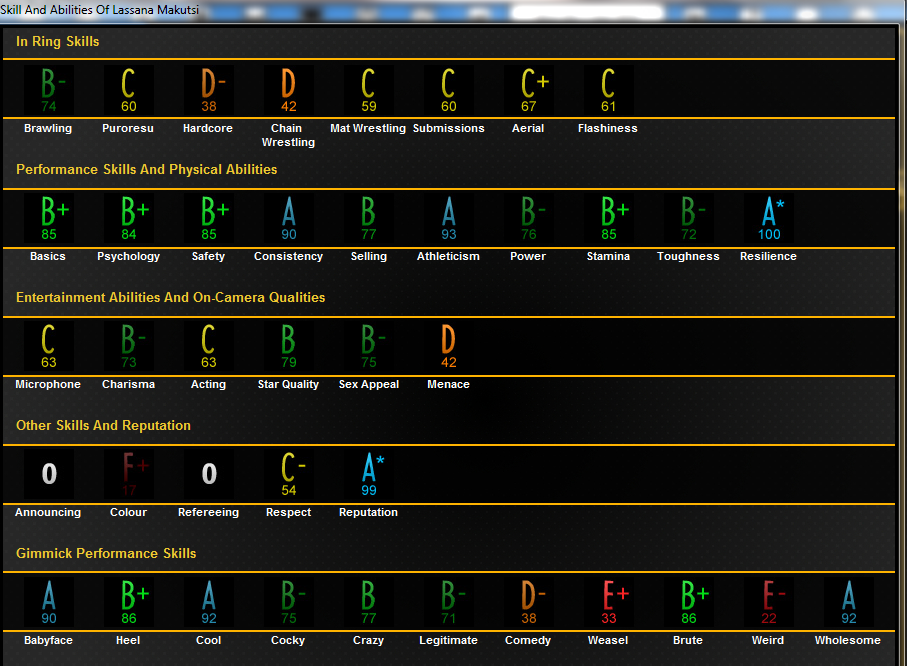The height and width of the screenshot is (666, 907).
Task: Select the Stamina B+ 85 grade tile
Action: coord(609,218)
